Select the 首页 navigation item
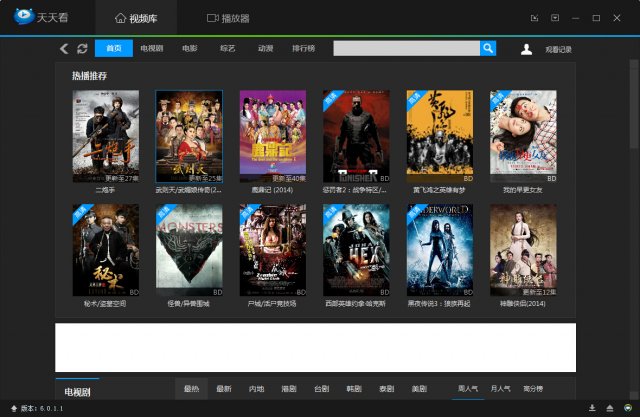The image size is (640, 417). (114, 48)
